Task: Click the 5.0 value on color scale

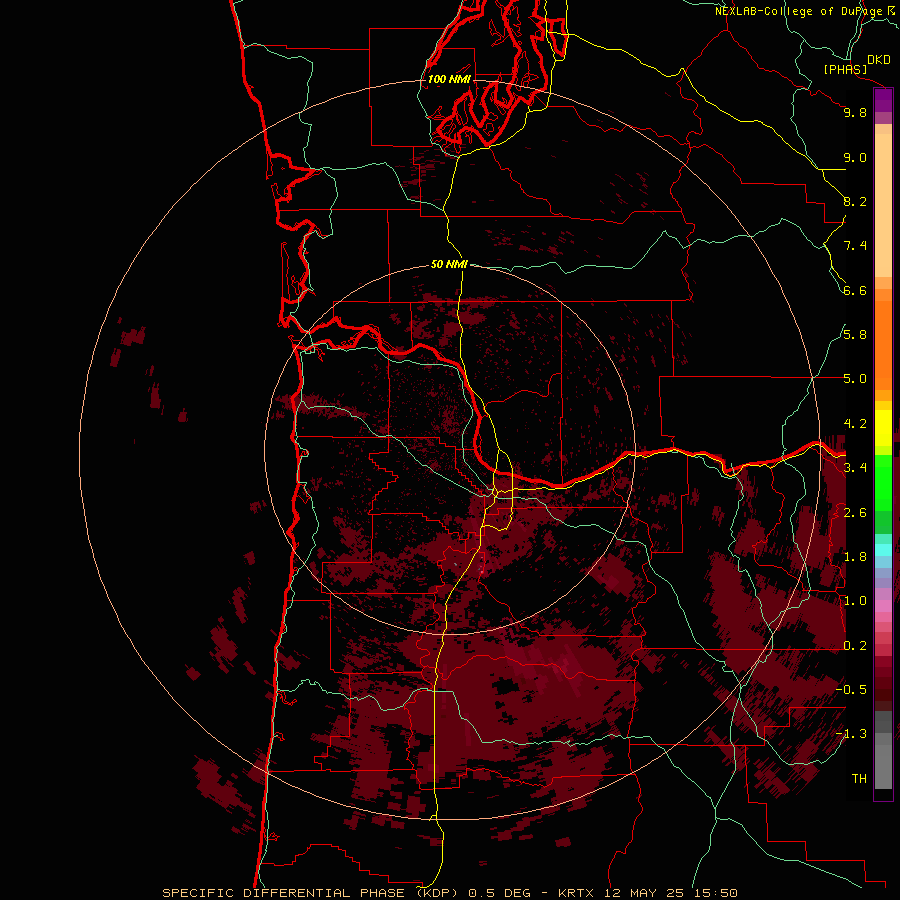Action: [x=855, y=379]
